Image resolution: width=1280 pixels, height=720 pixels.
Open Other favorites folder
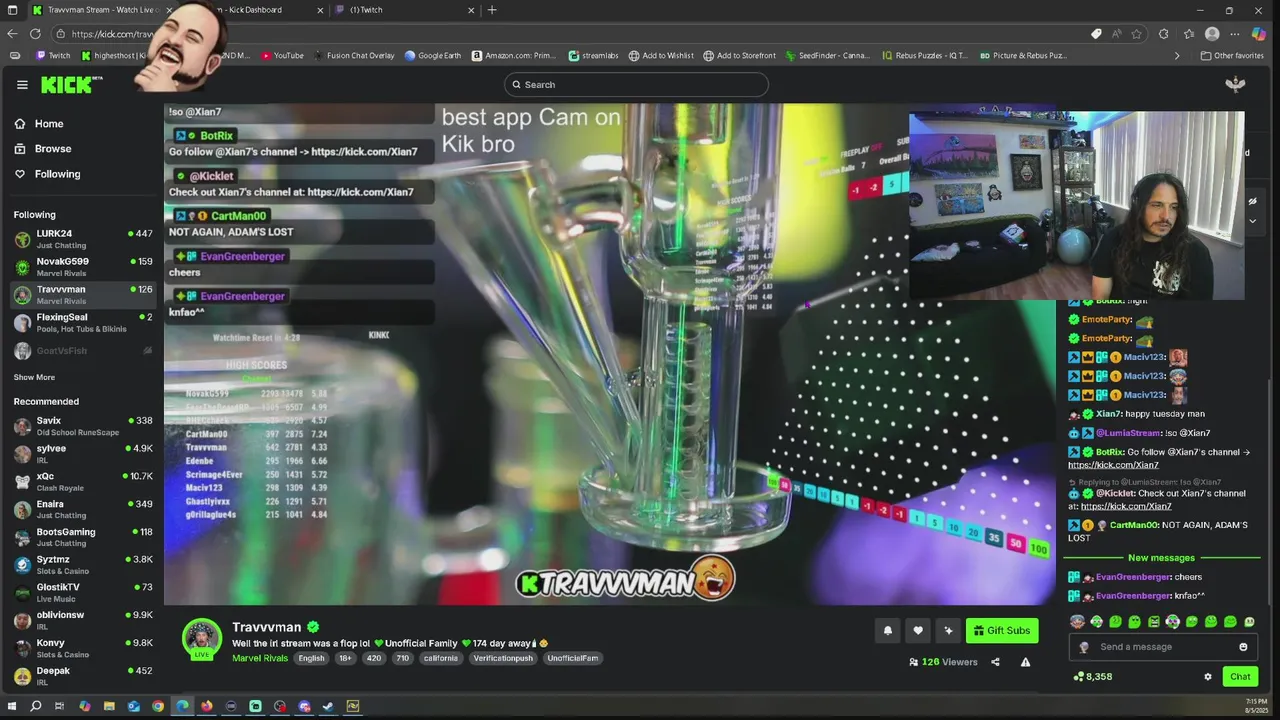click(x=1232, y=56)
